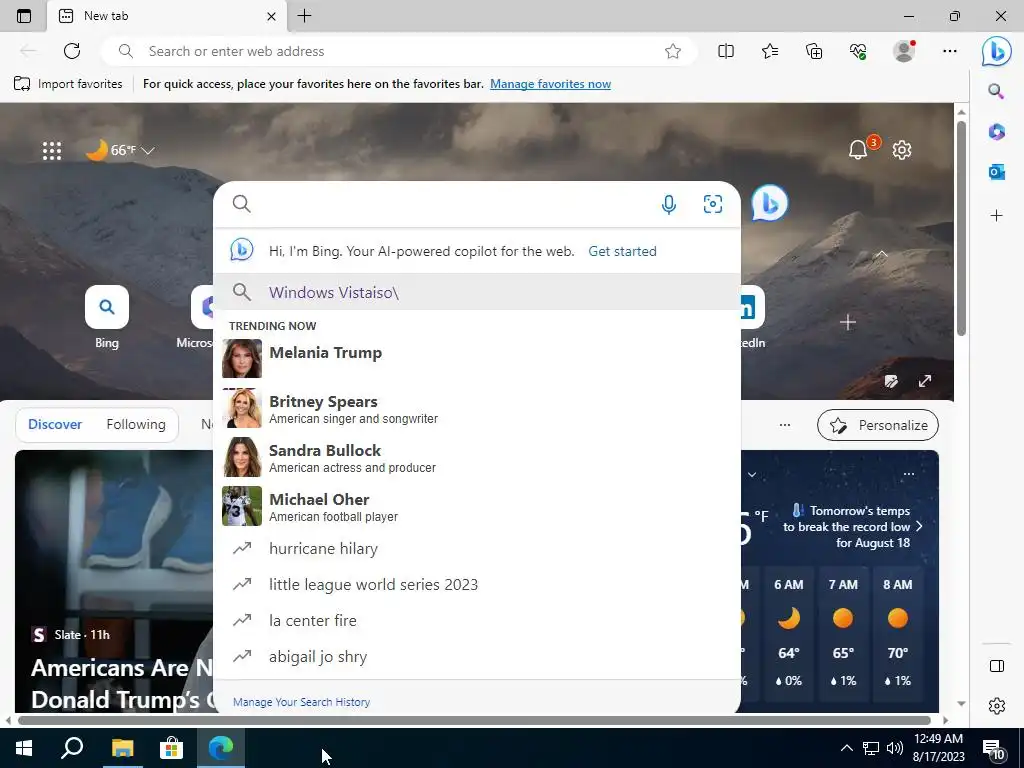Open visual search camera icon
This screenshot has height=768, width=1024.
712,204
